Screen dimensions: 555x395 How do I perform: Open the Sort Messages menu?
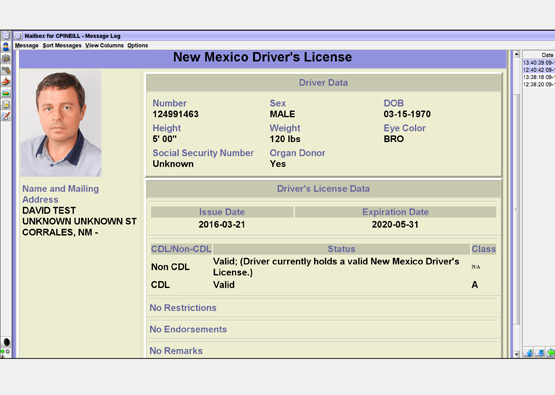click(62, 45)
